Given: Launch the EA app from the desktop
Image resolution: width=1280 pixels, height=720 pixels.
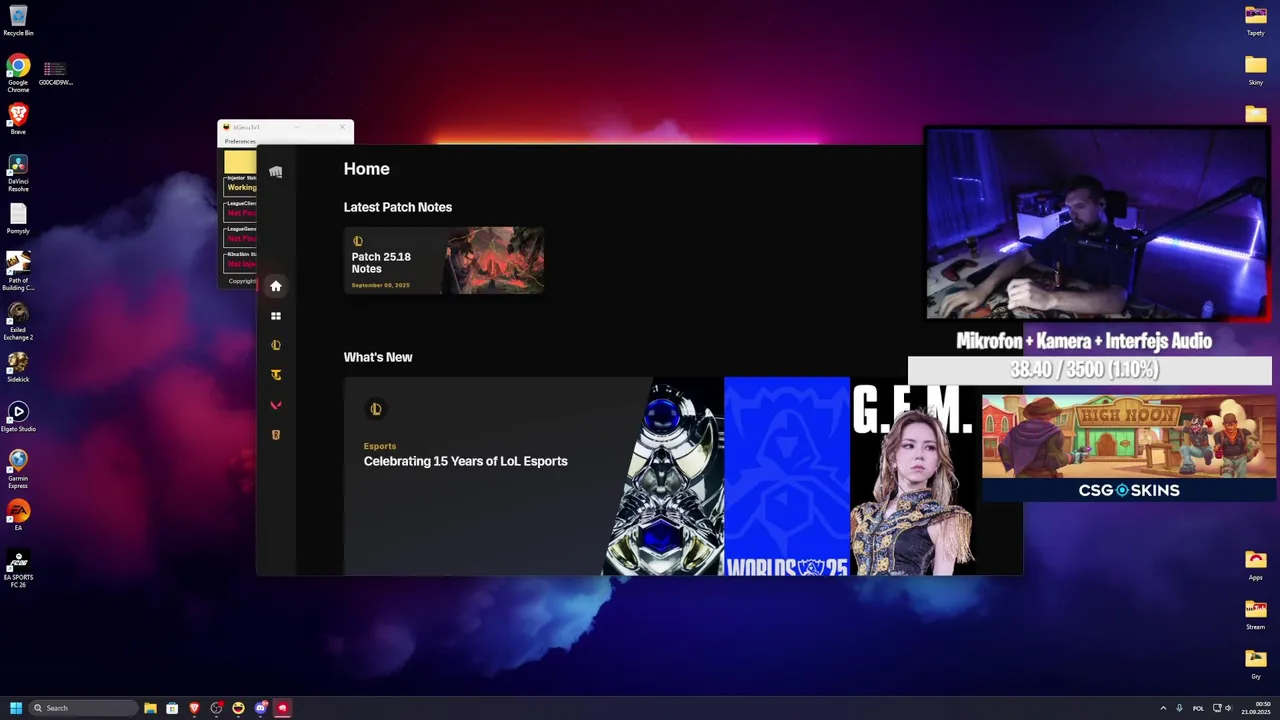Looking at the screenshot, I should tap(18, 515).
